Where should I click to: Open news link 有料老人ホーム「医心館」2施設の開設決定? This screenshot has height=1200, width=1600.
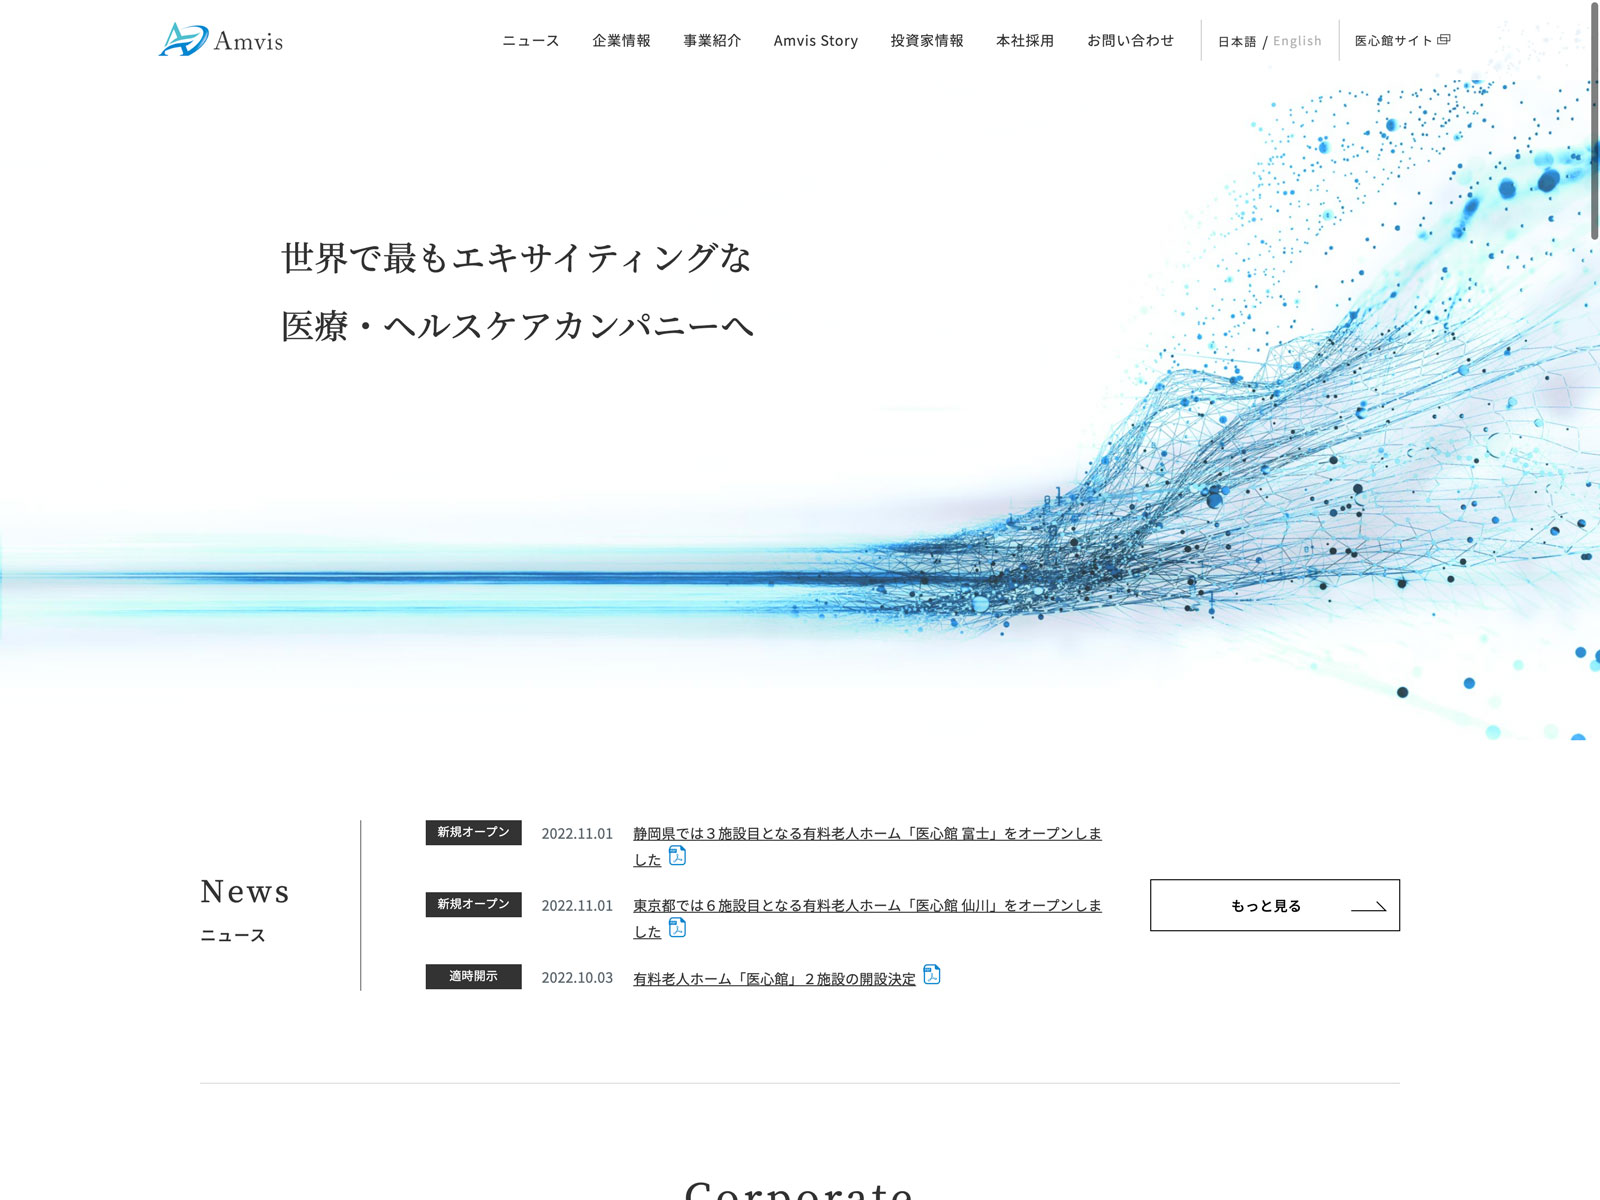point(773,979)
